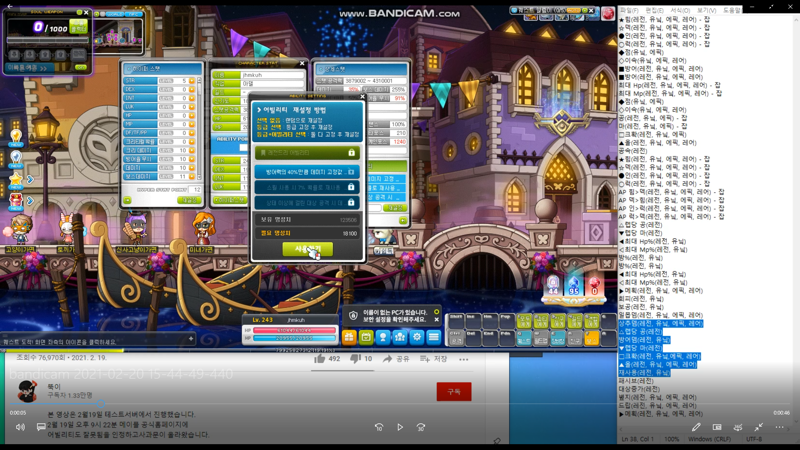Open the blue hamburger menu icon

pyautogui.click(x=434, y=337)
